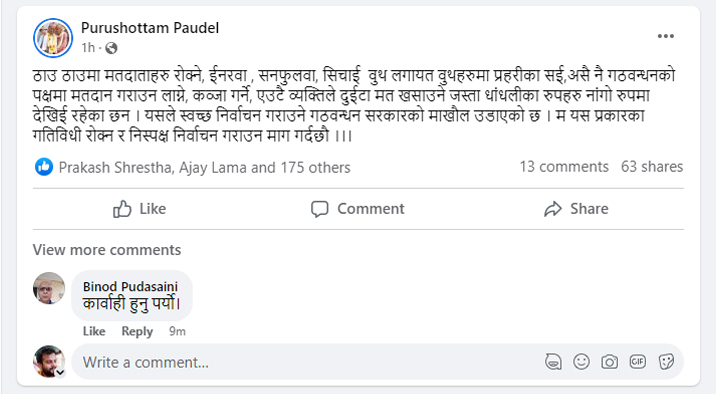
Task: Add a GIF to the comment
Action: coord(638,362)
